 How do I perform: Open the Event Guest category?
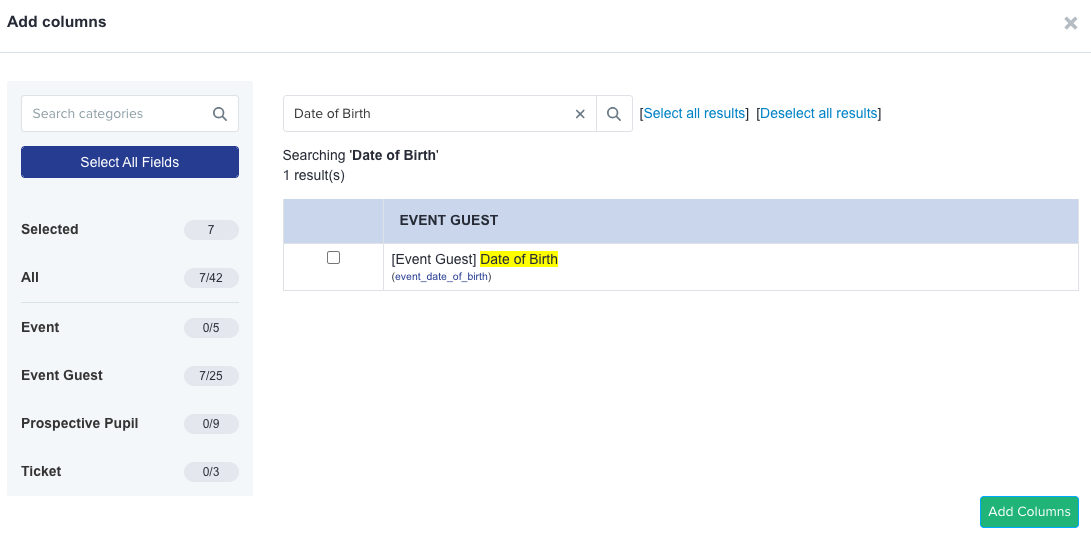[x=130, y=375]
